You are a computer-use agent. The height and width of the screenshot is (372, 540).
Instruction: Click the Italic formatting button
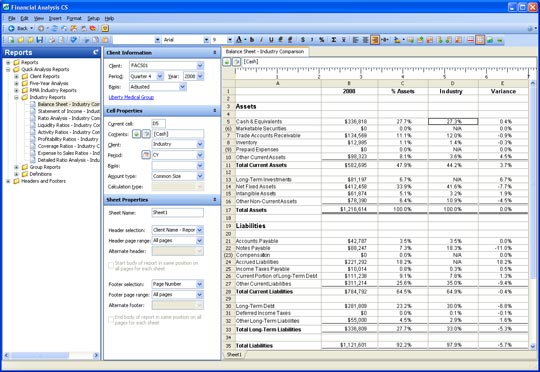point(261,40)
